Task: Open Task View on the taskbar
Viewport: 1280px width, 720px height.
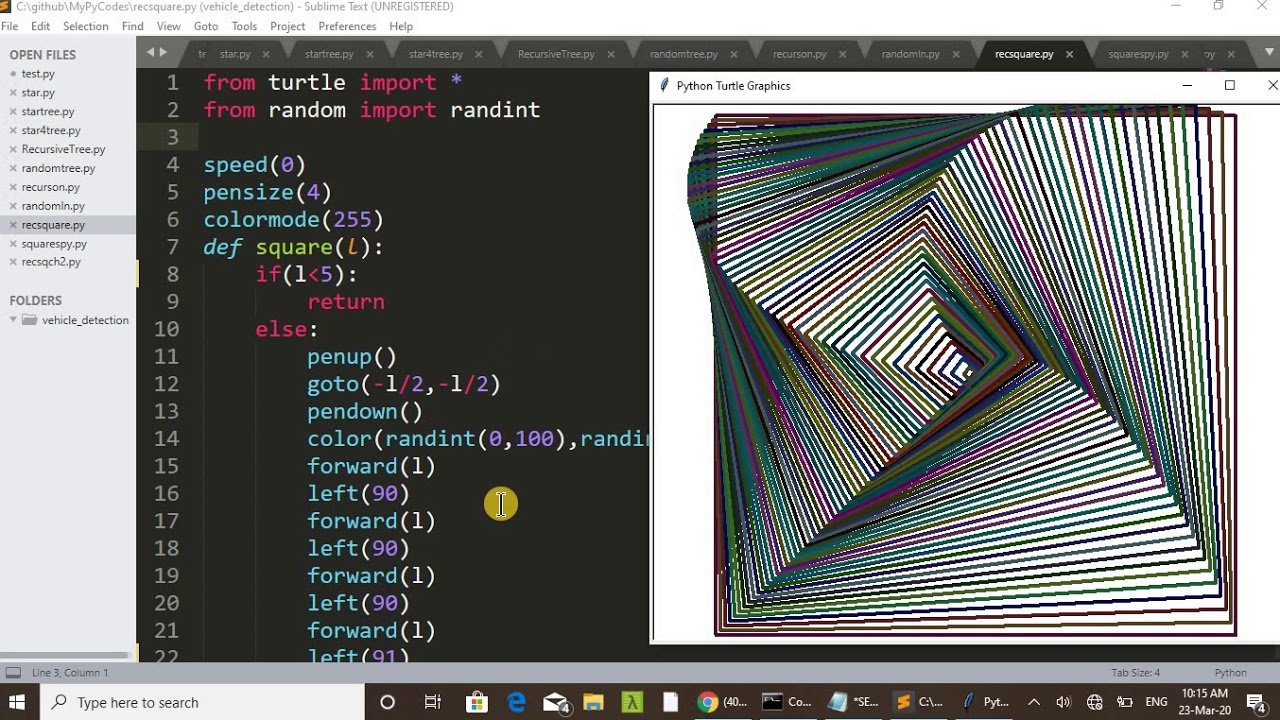Action: [432, 702]
